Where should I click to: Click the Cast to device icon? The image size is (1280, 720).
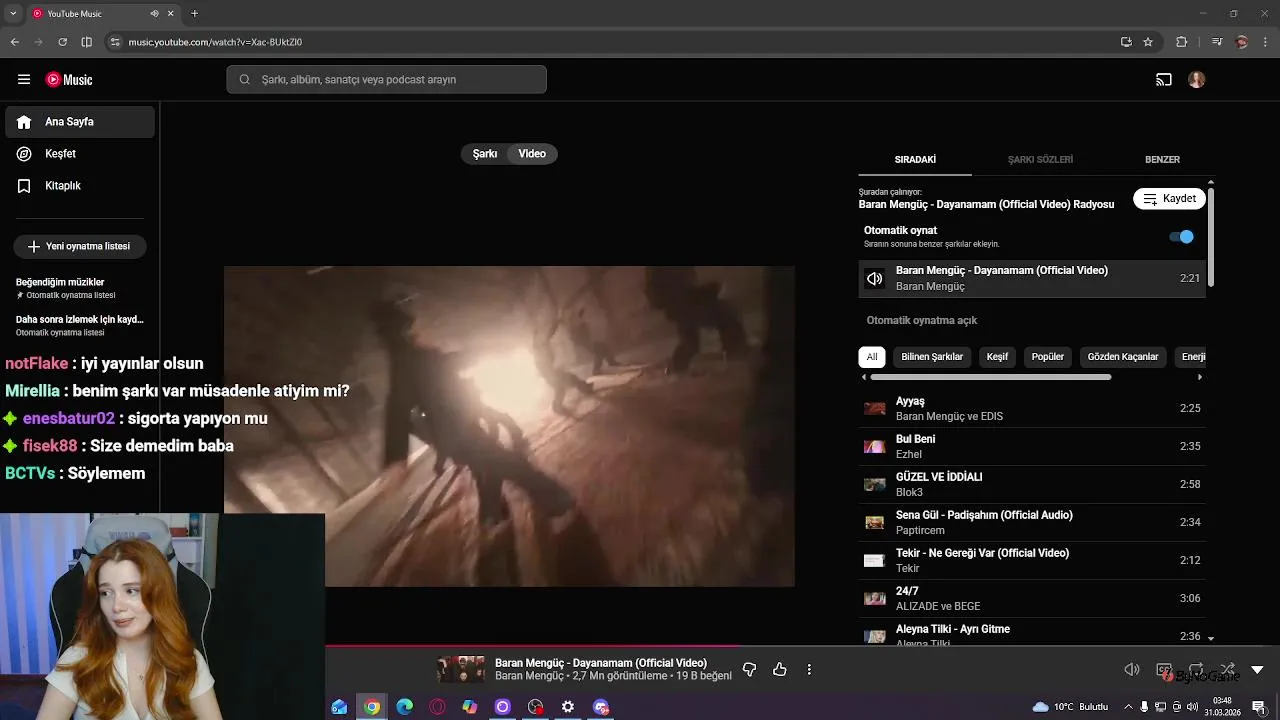pos(1164,79)
